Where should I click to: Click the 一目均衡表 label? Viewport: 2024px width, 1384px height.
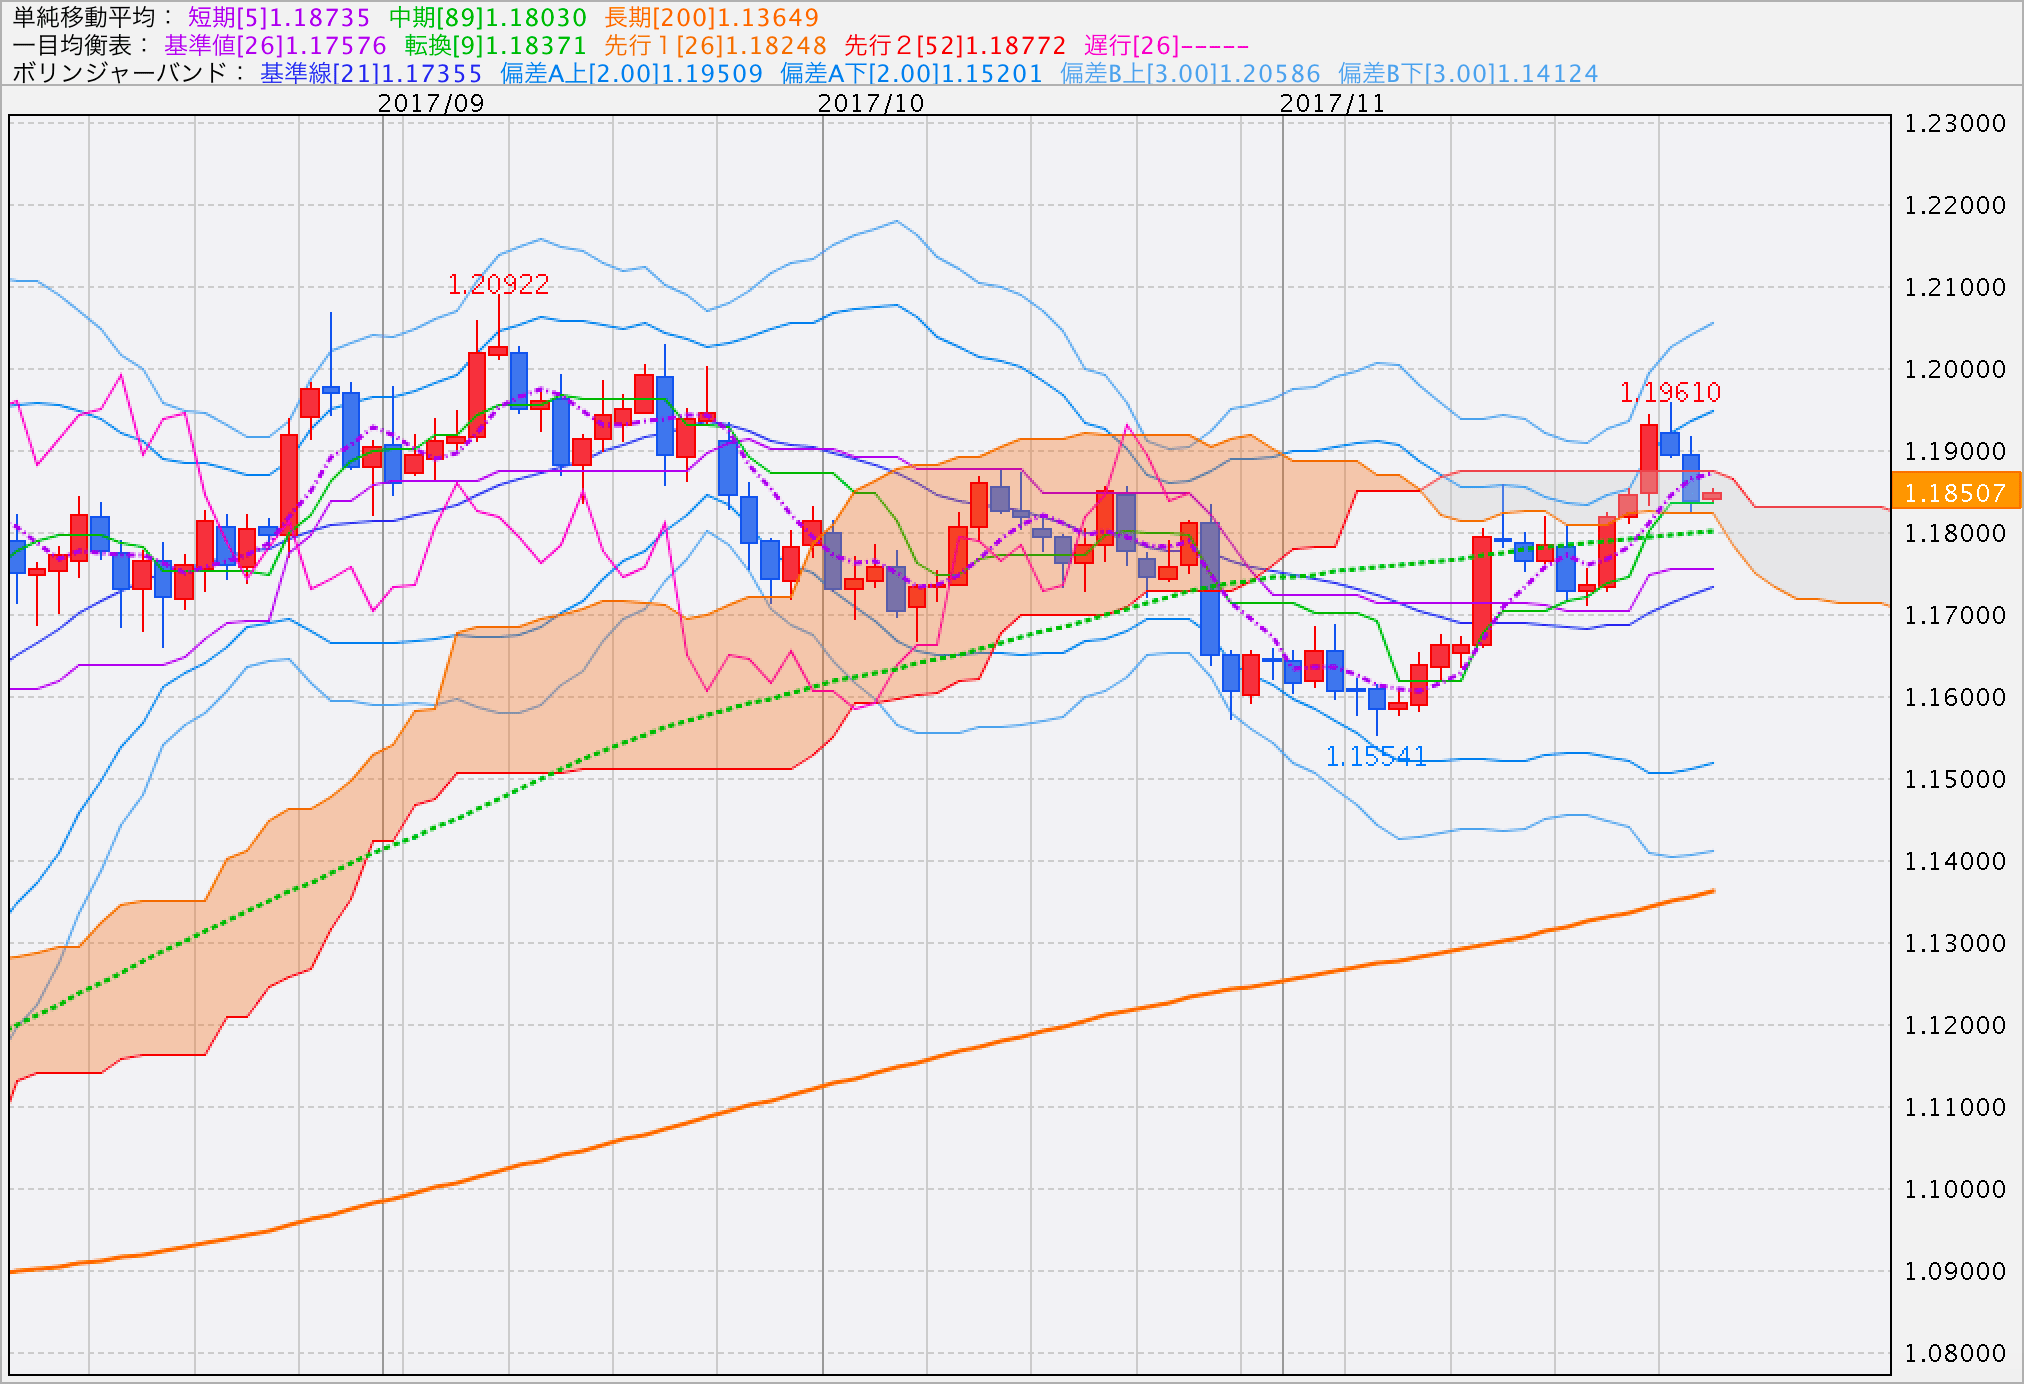80,45
